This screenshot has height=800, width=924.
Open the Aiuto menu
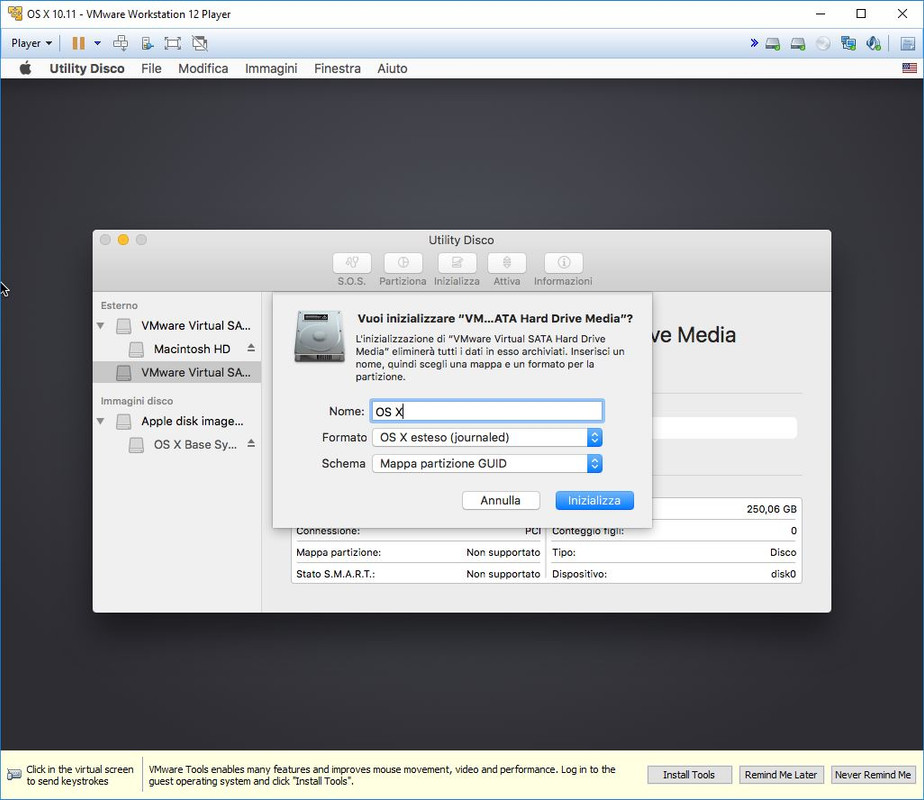click(392, 68)
